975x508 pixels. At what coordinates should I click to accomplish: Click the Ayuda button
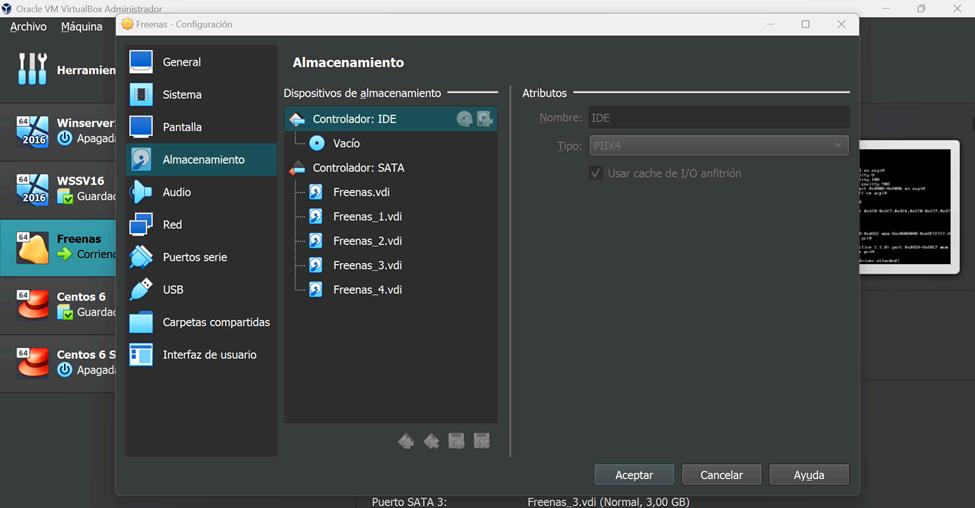tap(809, 474)
